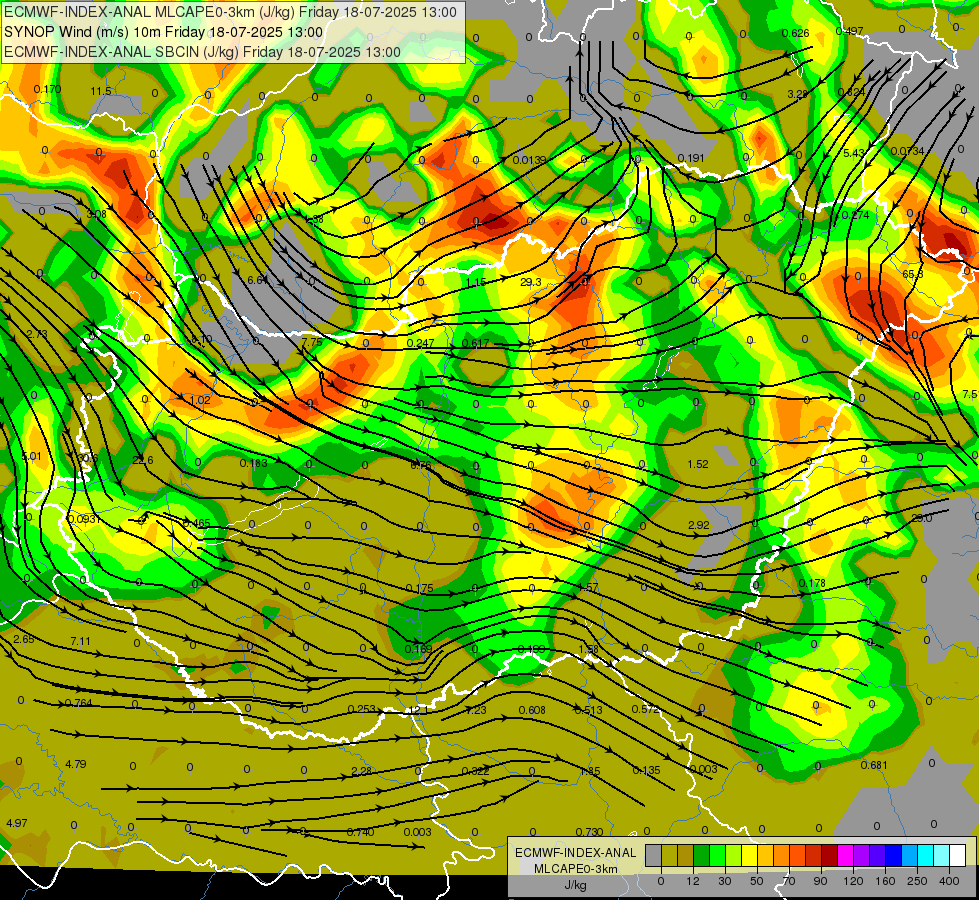Click the map value 0.253
This screenshot has height=900, width=979.
[362, 709]
